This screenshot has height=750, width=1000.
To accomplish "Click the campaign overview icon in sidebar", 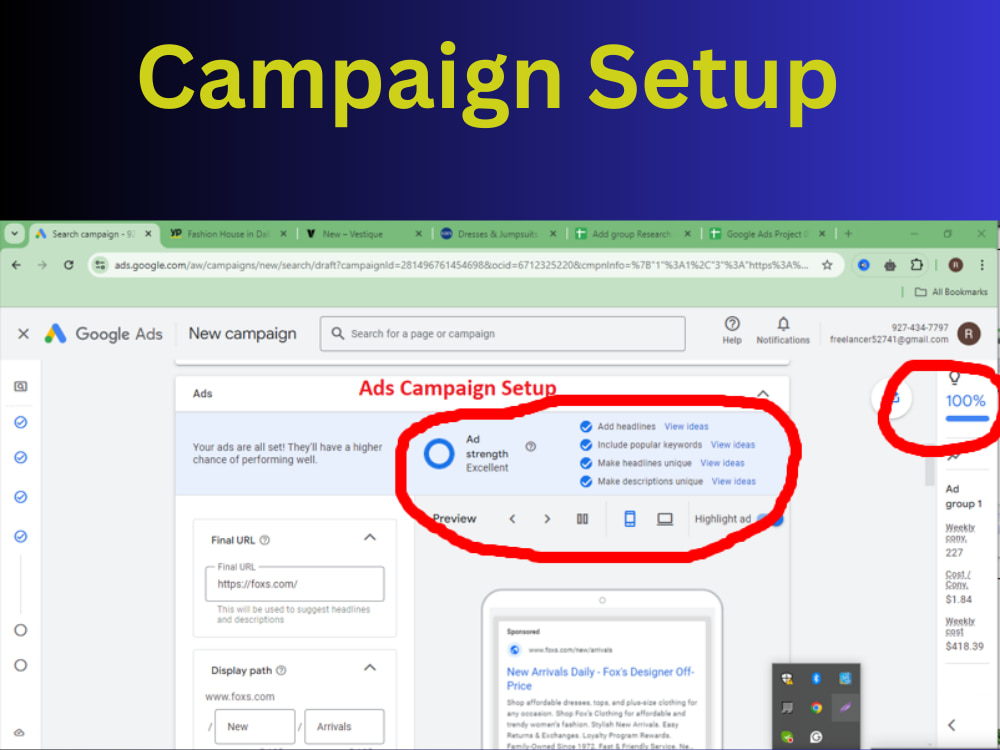I will pyautogui.click(x=20, y=386).
